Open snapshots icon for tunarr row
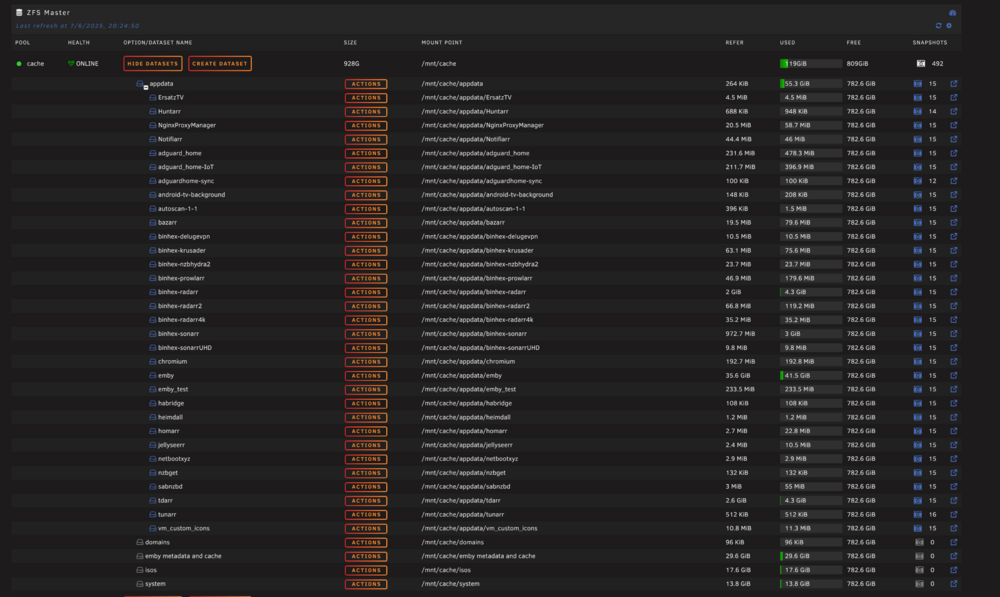Screen dimensions: 1000x597 (917, 515)
